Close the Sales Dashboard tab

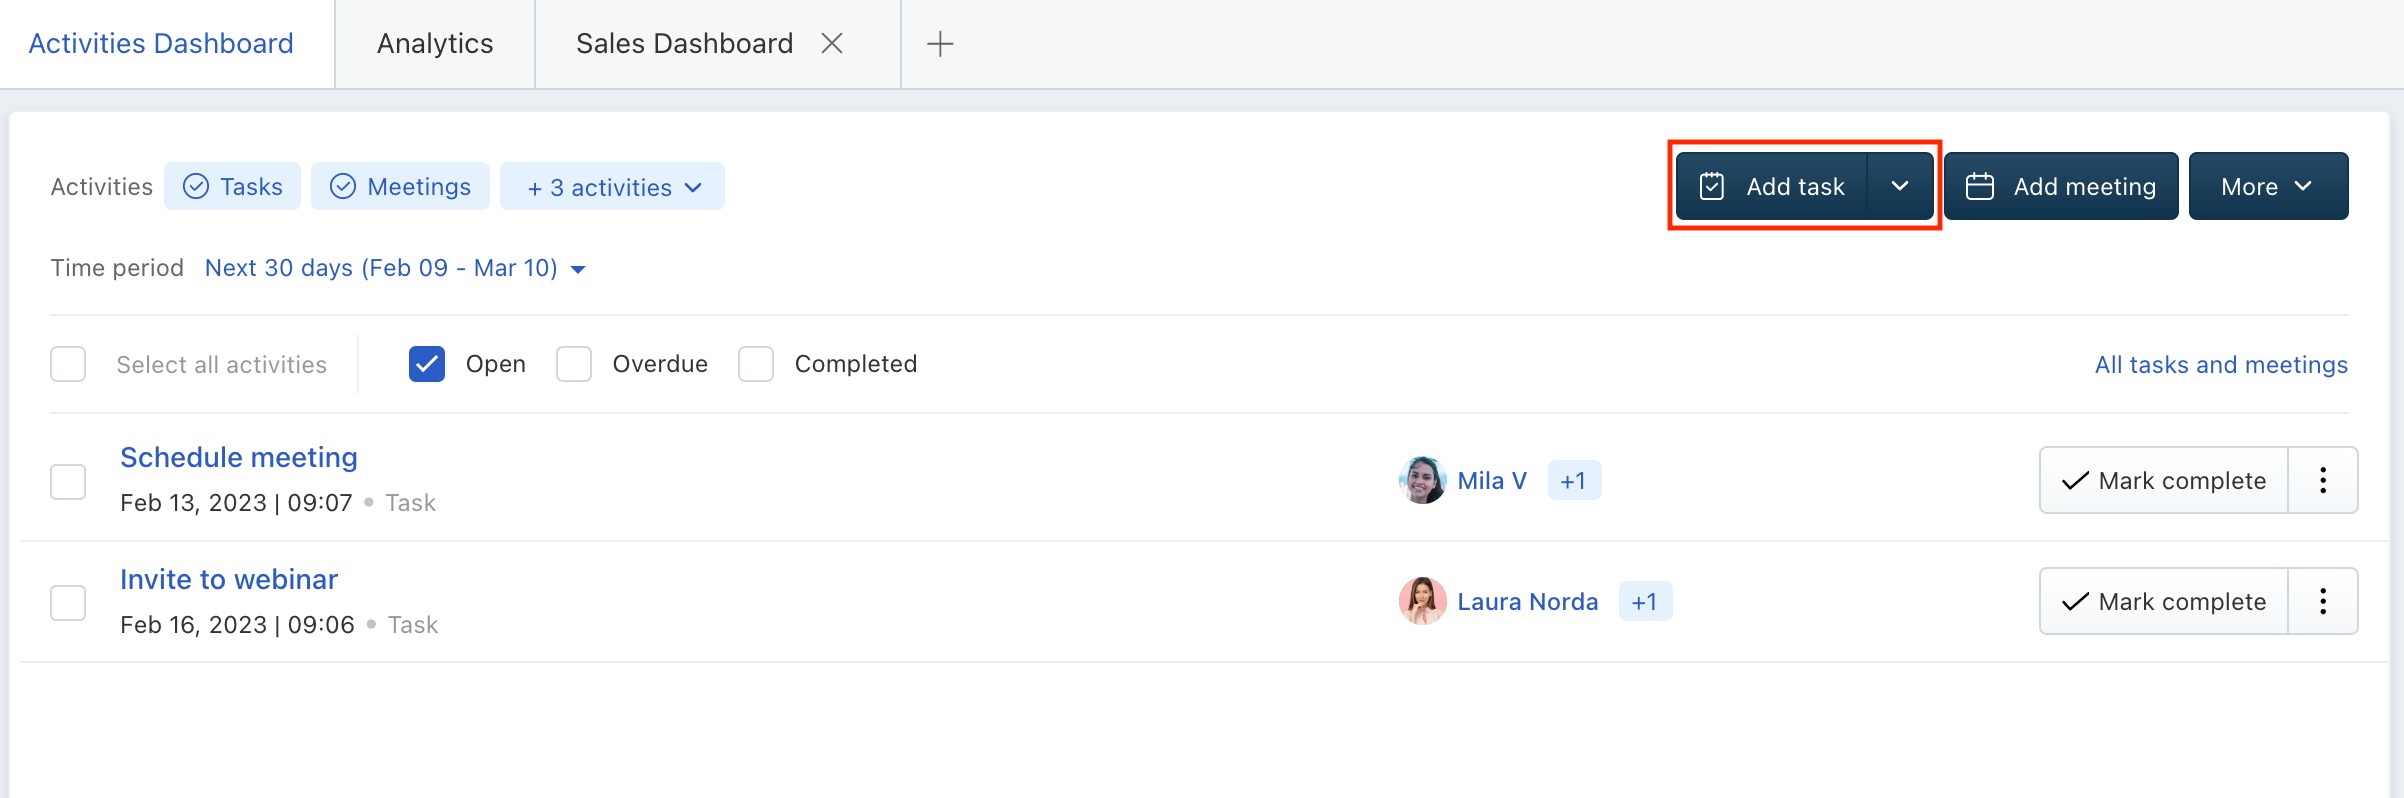pos(831,43)
